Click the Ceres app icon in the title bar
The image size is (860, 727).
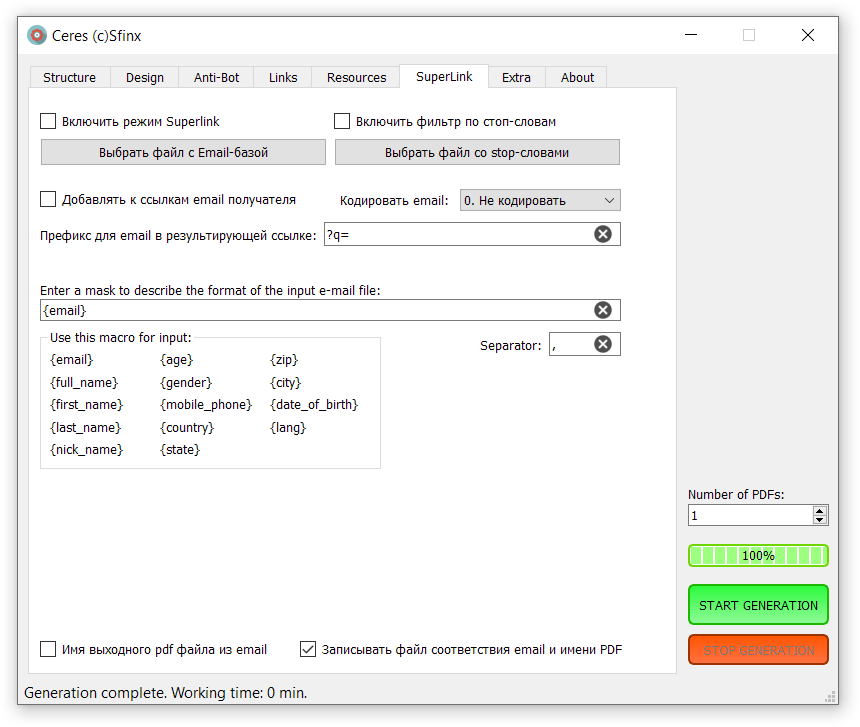pos(37,35)
